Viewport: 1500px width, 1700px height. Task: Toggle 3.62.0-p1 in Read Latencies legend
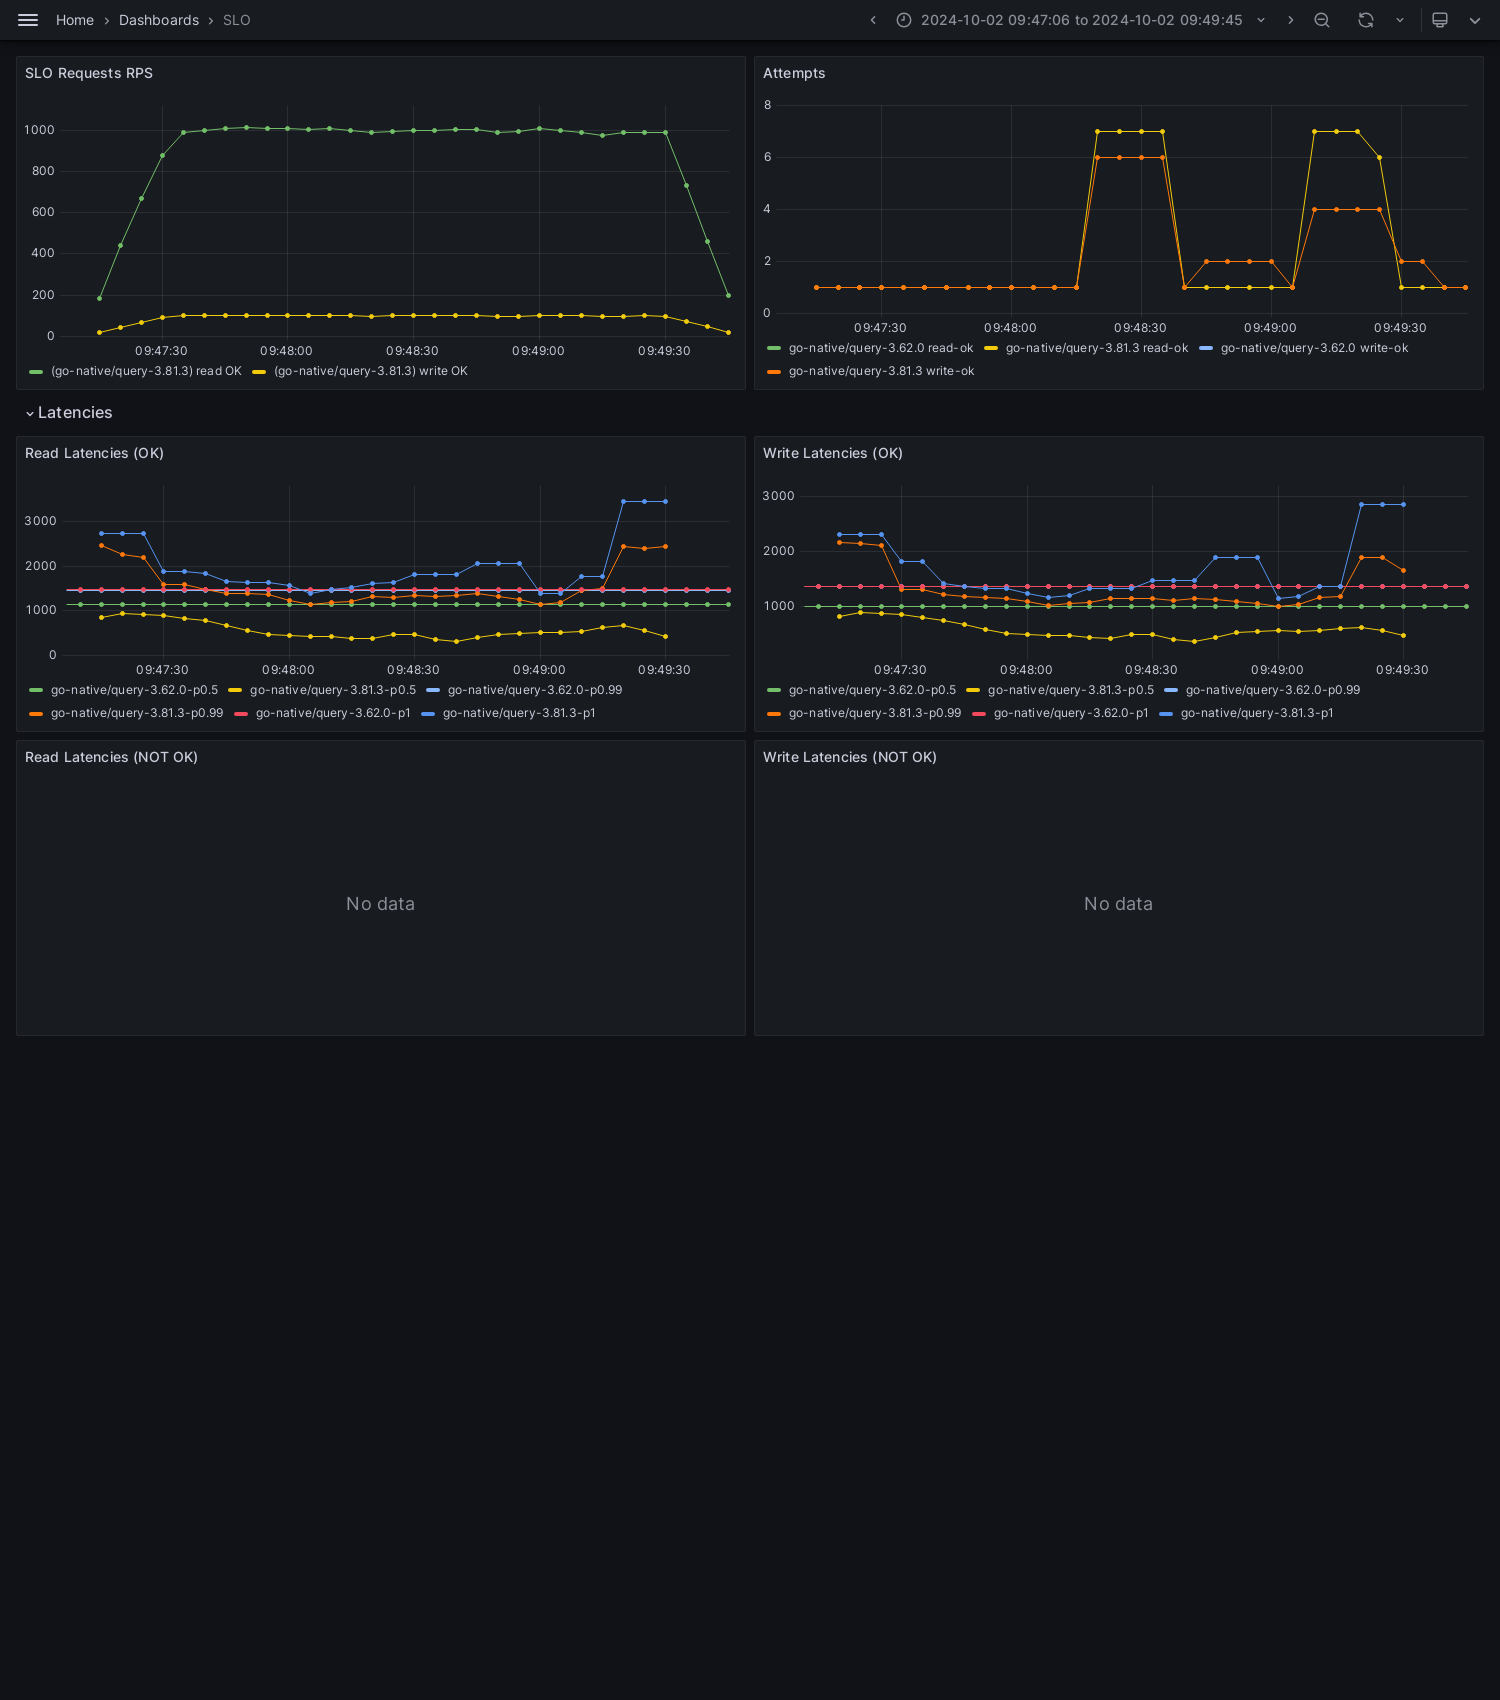tap(333, 713)
